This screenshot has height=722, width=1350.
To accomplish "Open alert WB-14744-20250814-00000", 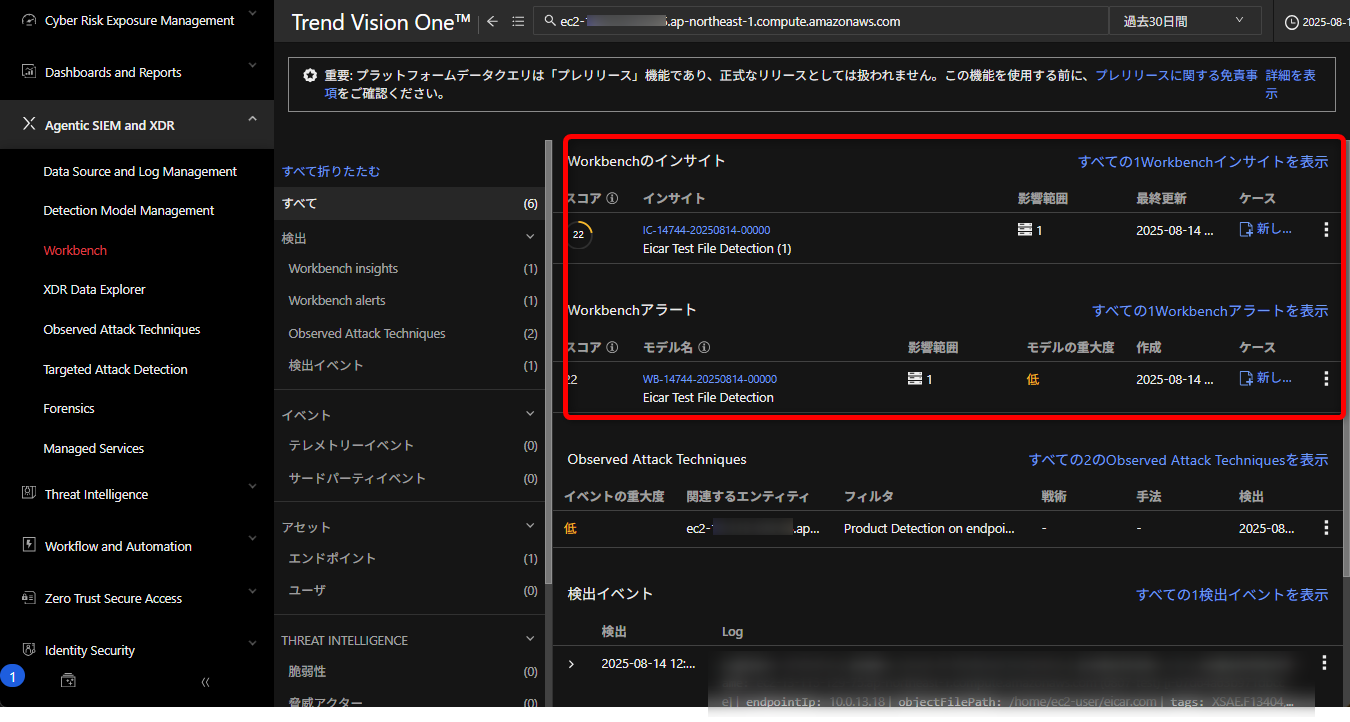I will (x=709, y=379).
